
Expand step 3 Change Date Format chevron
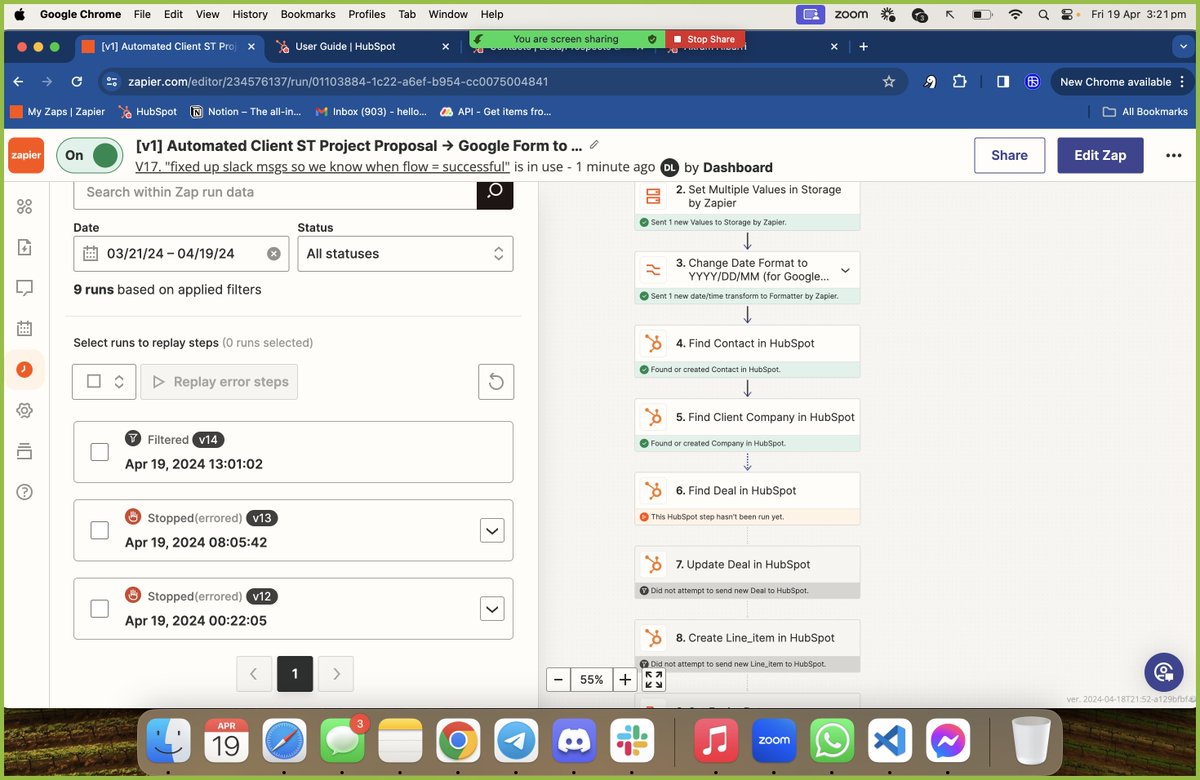click(845, 270)
